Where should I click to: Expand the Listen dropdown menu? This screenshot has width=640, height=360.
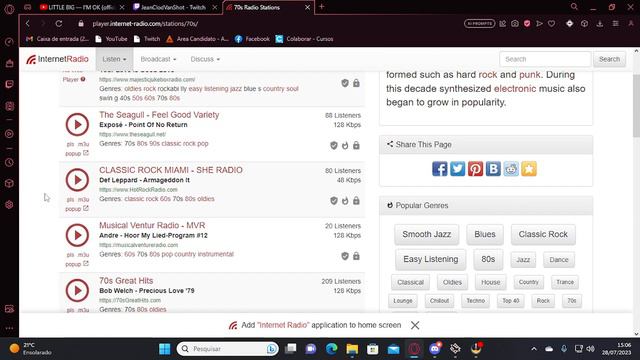[114, 59]
